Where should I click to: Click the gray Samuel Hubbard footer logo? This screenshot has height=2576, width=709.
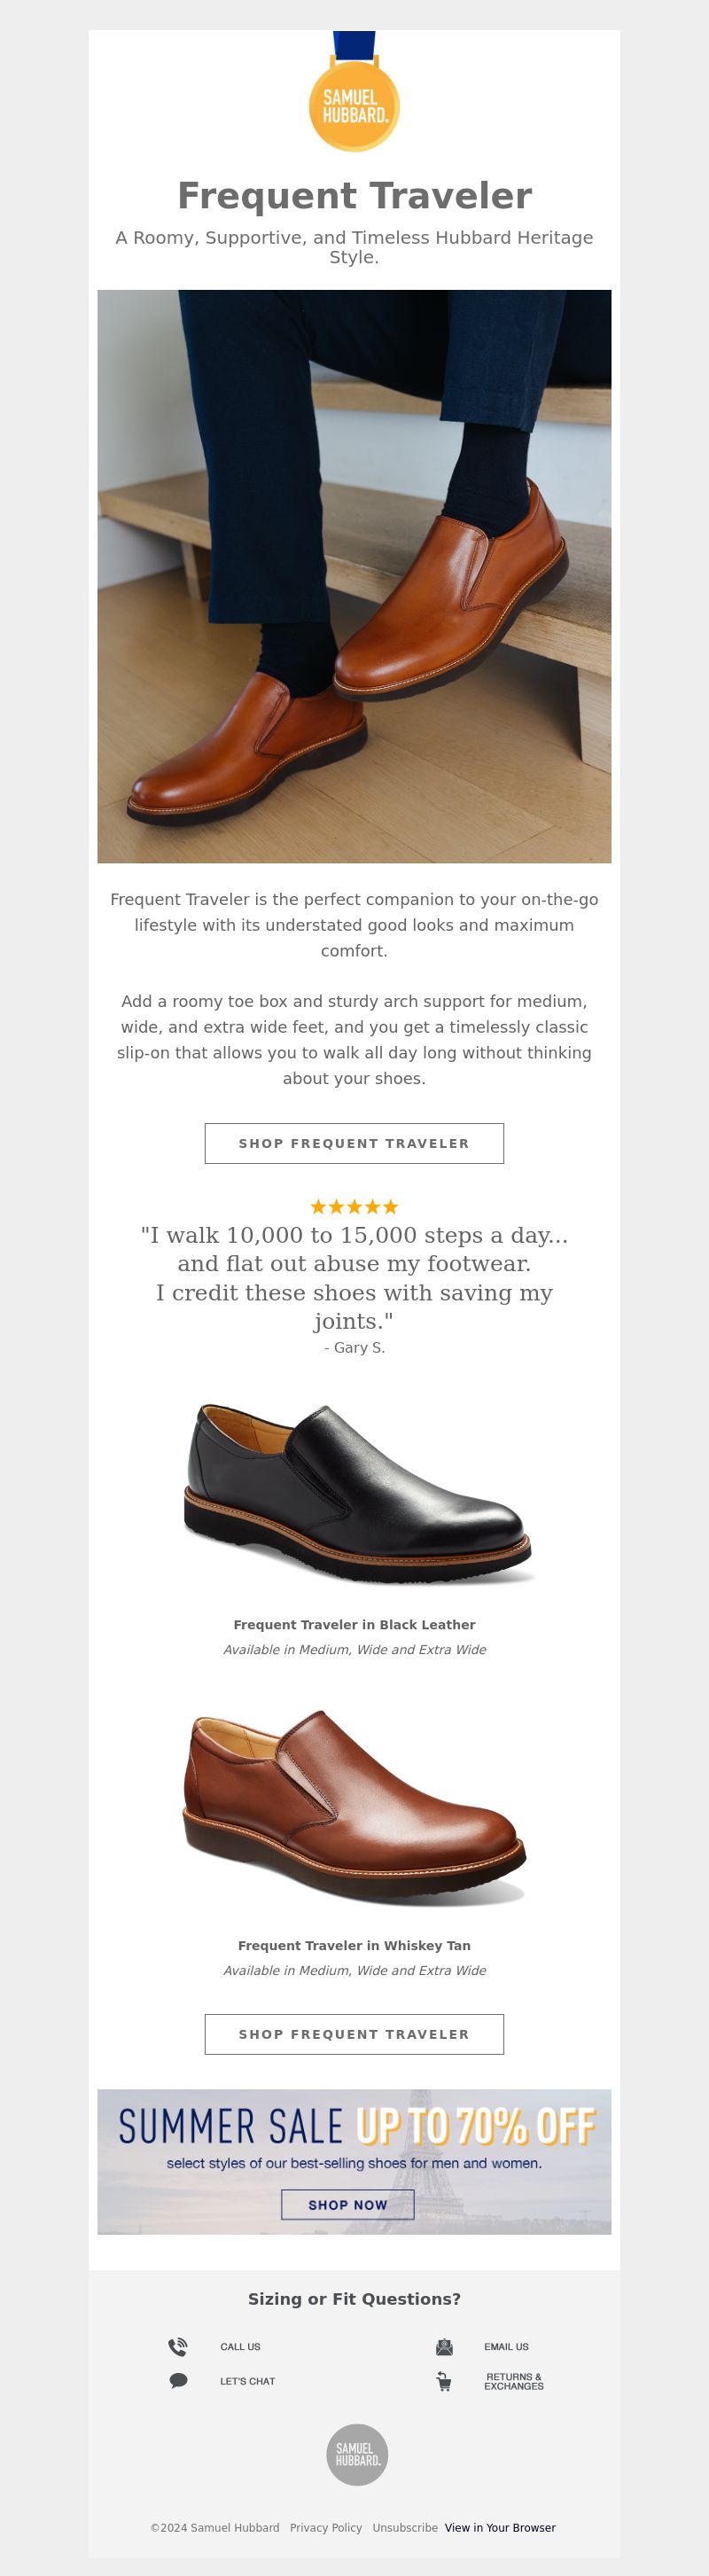(357, 2454)
